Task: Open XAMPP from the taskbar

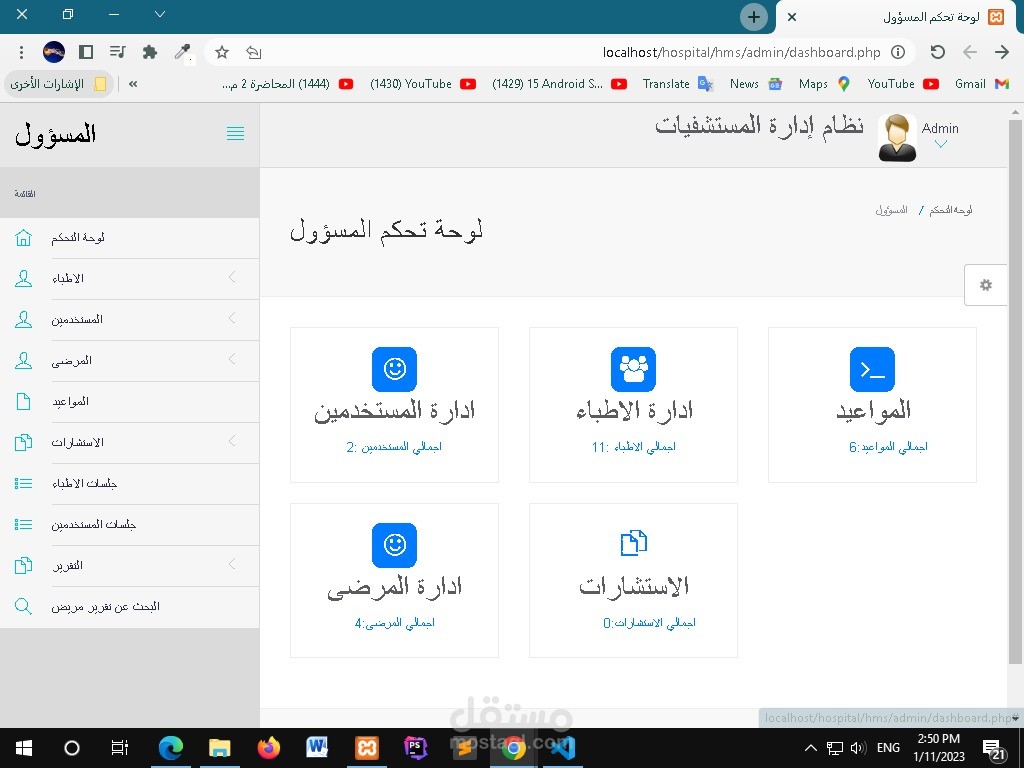Action: [x=366, y=748]
